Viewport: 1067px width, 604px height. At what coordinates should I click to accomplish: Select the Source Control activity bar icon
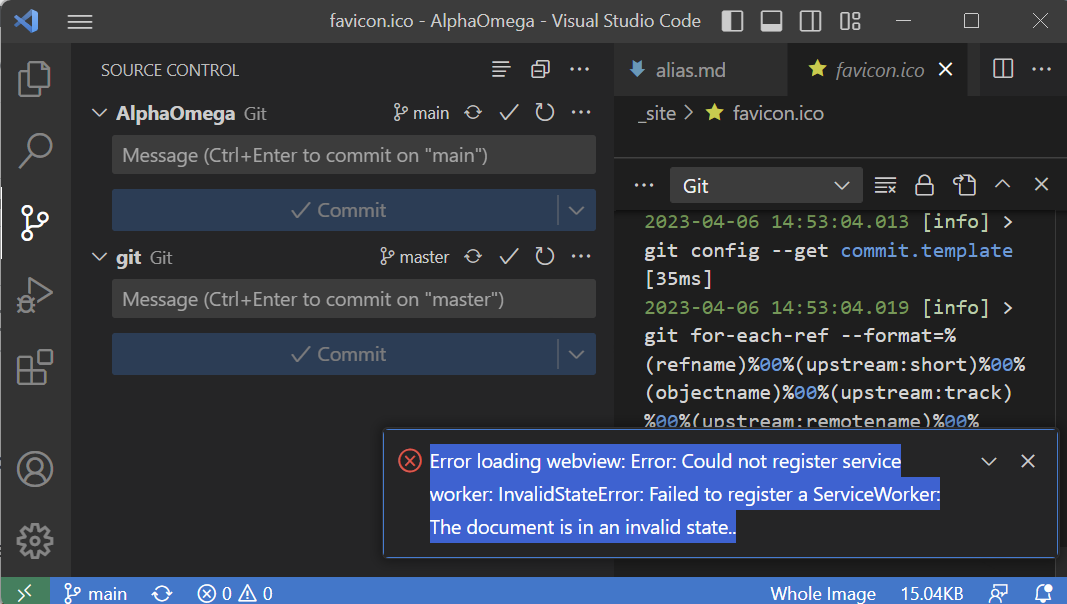pyautogui.click(x=35, y=222)
